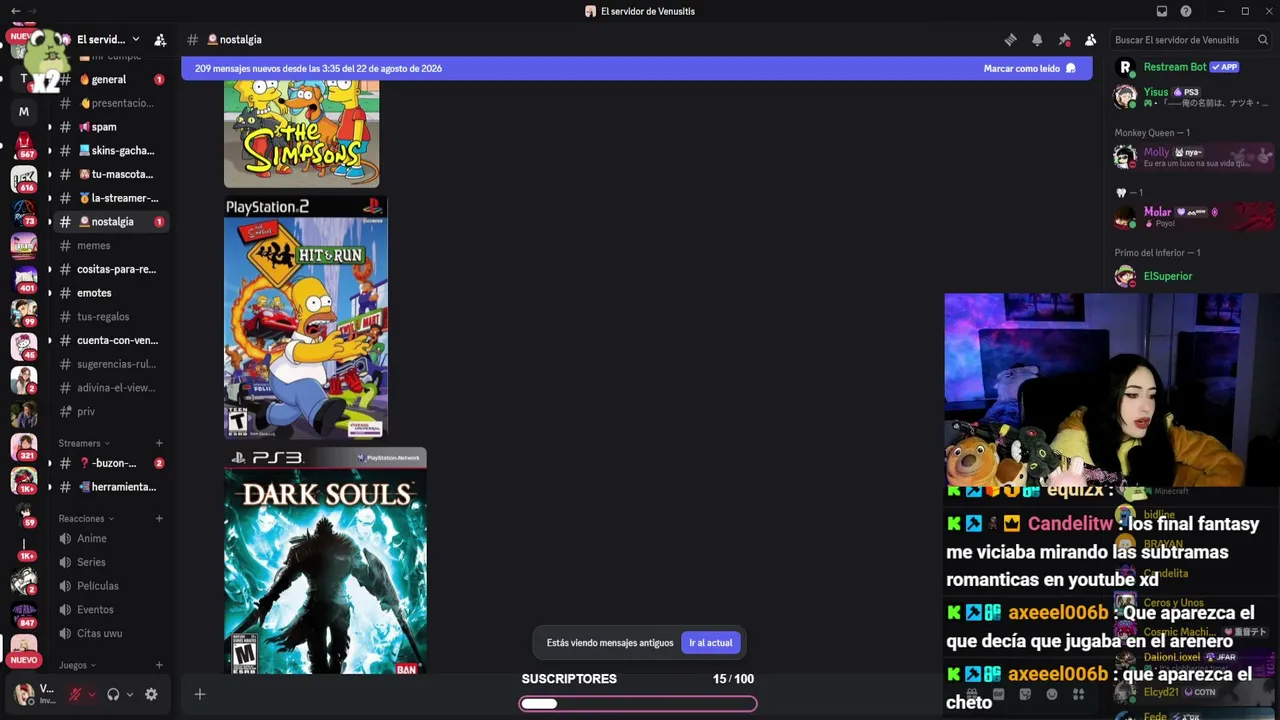Open microphone input options chevron
Image resolution: width=1280 pixels, height=720 pixels.
(x=92, y=694)
